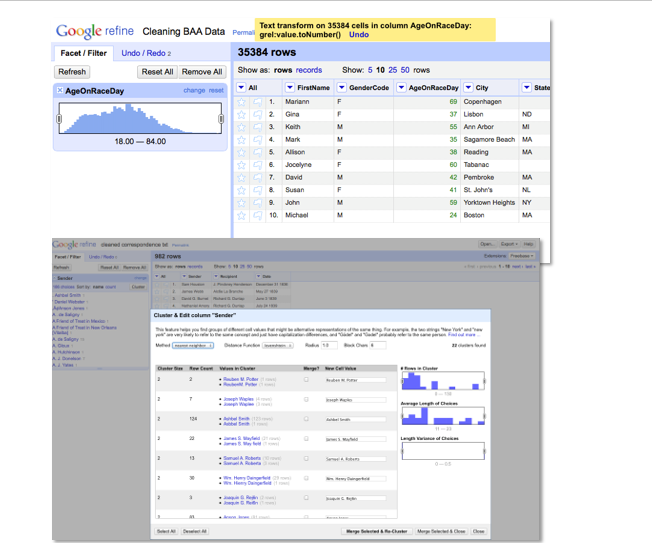
Task: Tick merge checkbox for Joseph Waples cluster
Action: [x=306, y=399]
